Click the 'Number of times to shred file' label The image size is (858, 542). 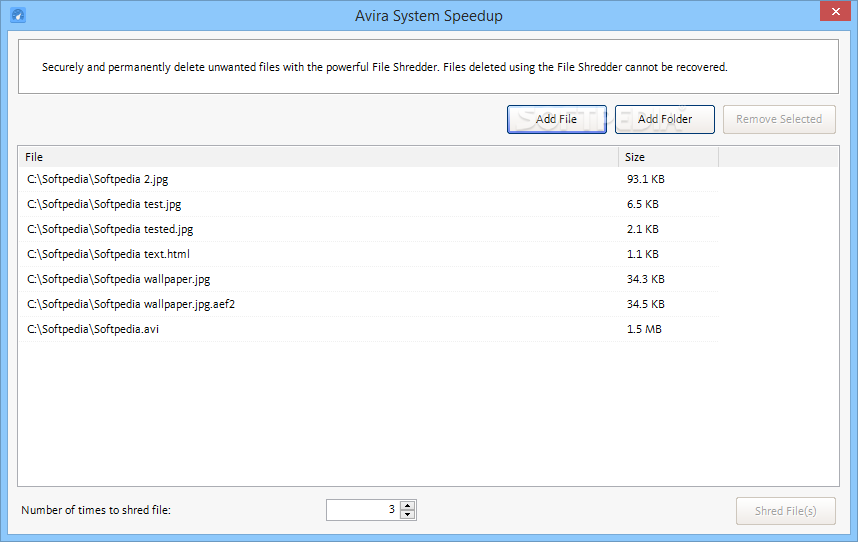[x=96, y=510]
